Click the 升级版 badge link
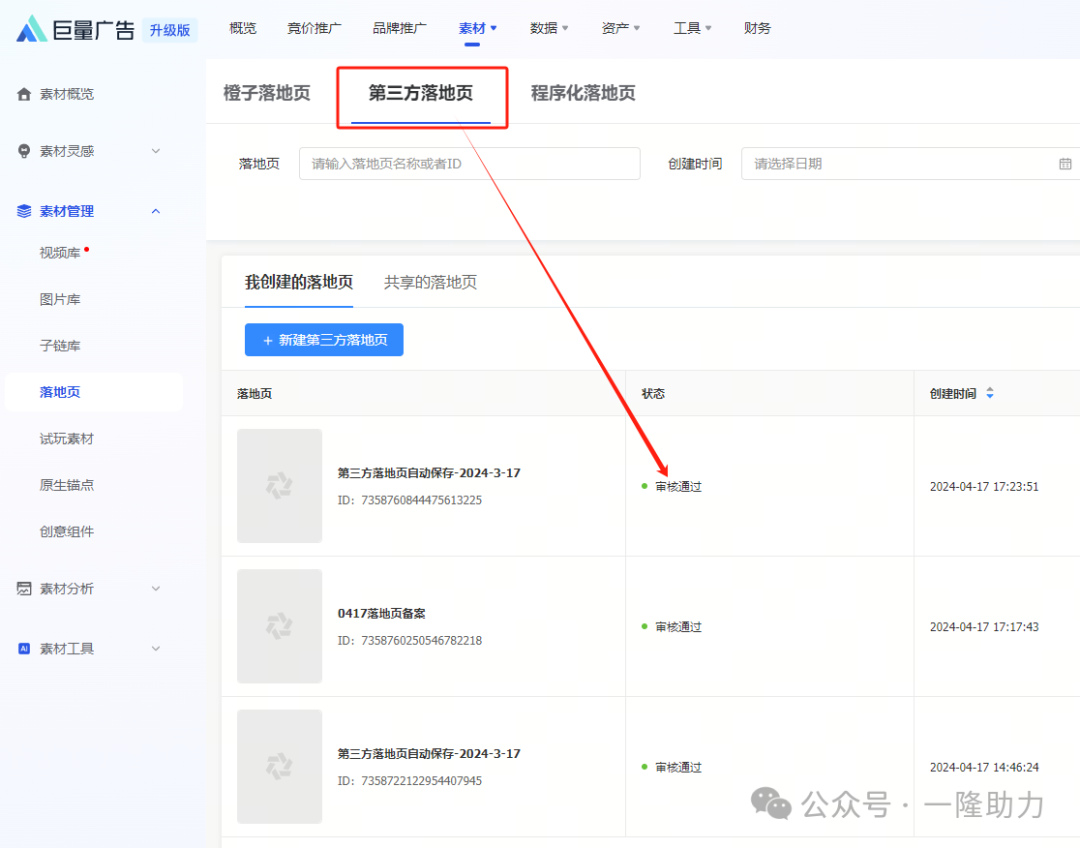Screen dimensions: 1080x848 click(170, 29)
